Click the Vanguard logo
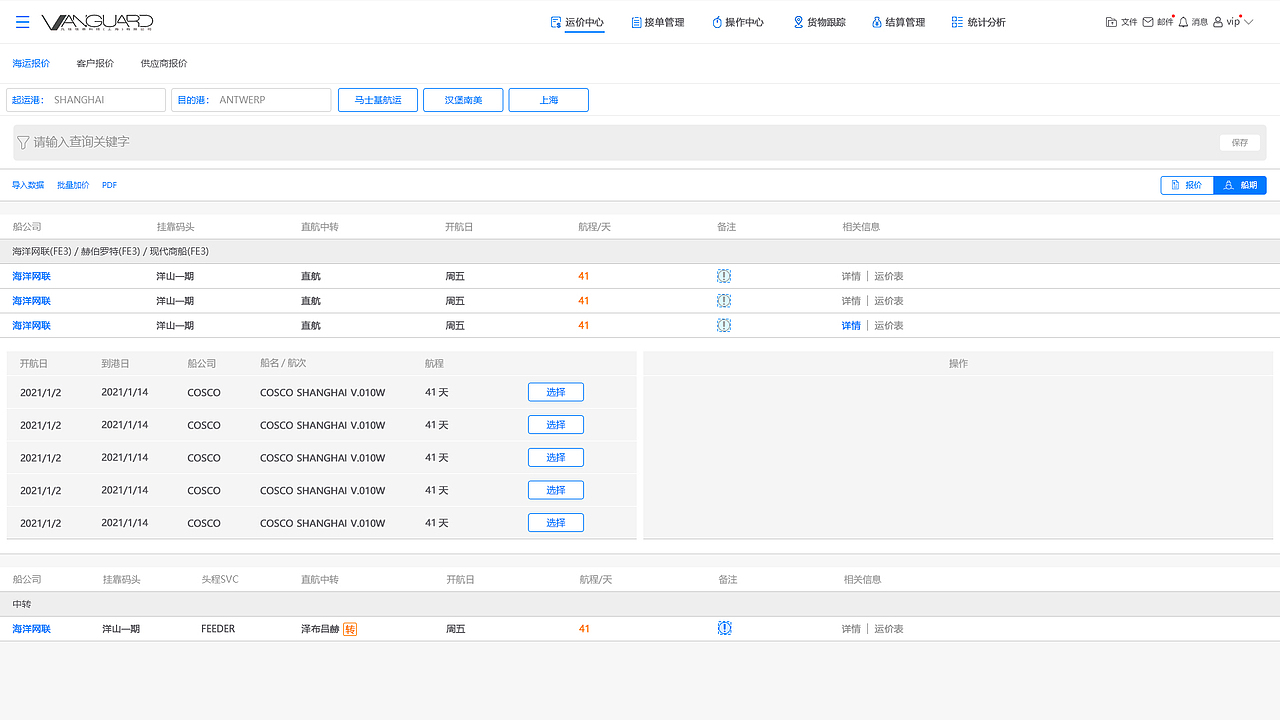Screen dimensions: 1280x720 point(97,22)
